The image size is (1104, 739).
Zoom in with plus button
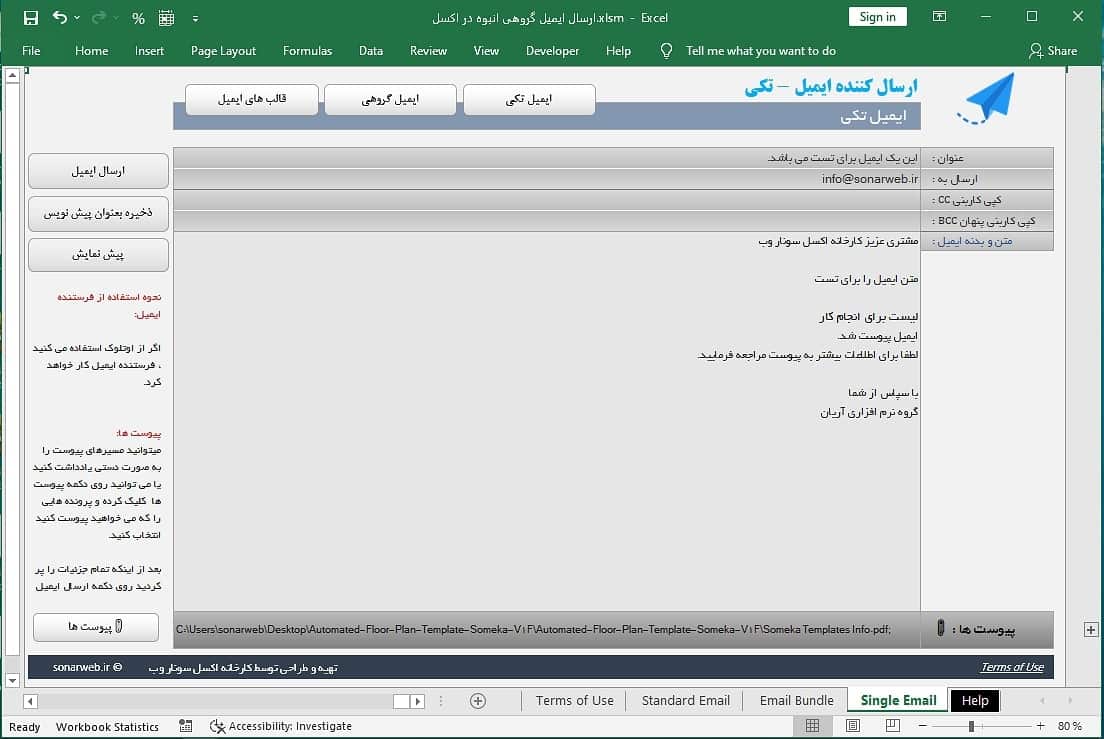pyautogui.click(x=1040, y=726)
